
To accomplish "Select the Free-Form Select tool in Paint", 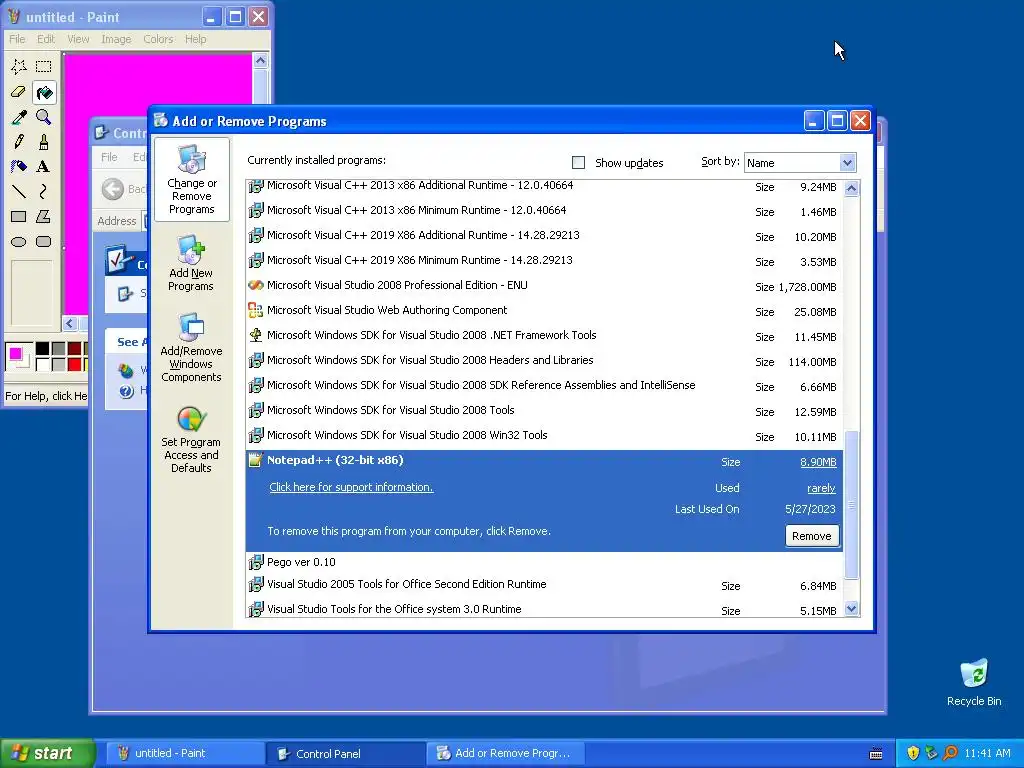I will click(19, 67).
